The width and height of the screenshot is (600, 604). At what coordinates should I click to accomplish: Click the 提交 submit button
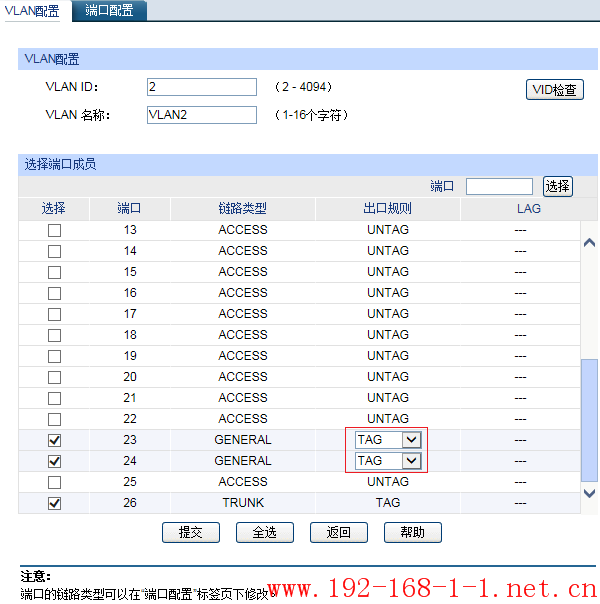click(191, 532)
